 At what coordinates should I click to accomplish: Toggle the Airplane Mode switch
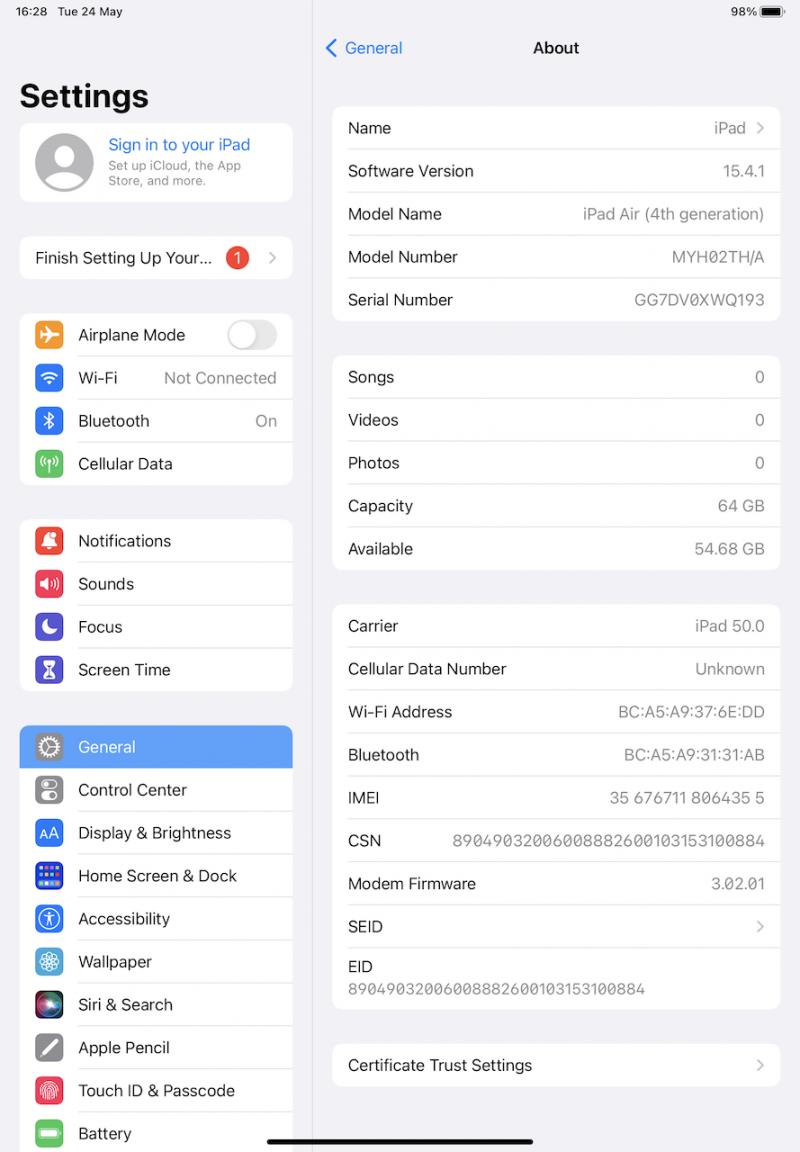pos(252,335)
